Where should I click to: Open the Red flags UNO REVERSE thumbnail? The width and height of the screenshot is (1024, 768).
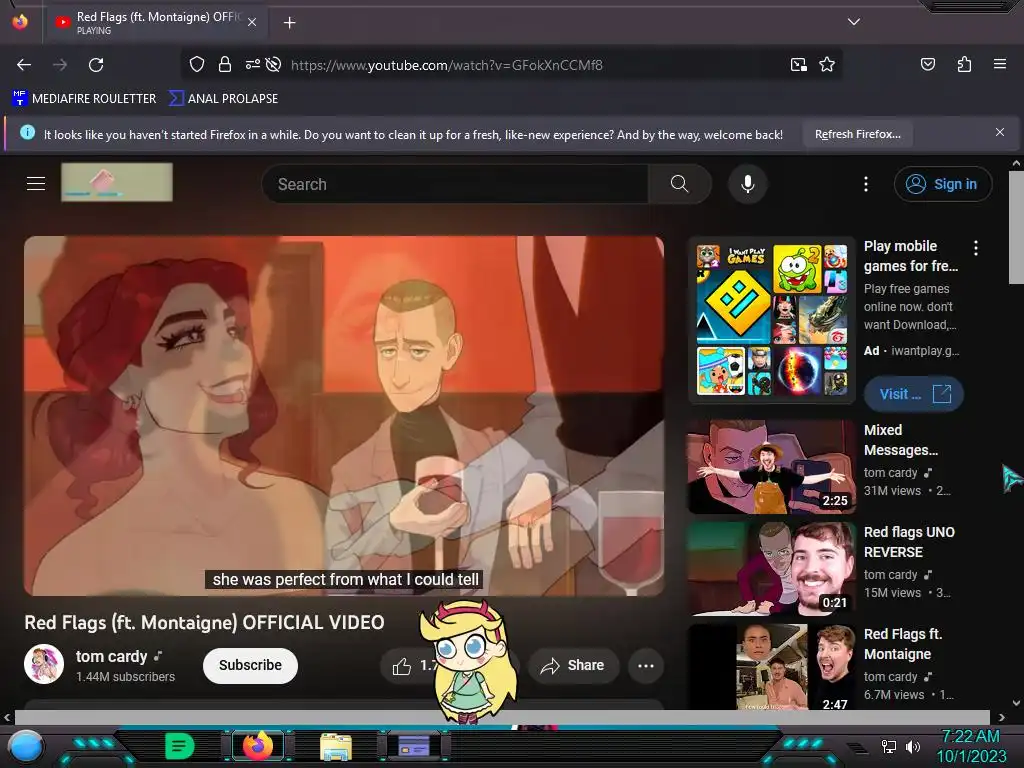click(x=771, y=569)
